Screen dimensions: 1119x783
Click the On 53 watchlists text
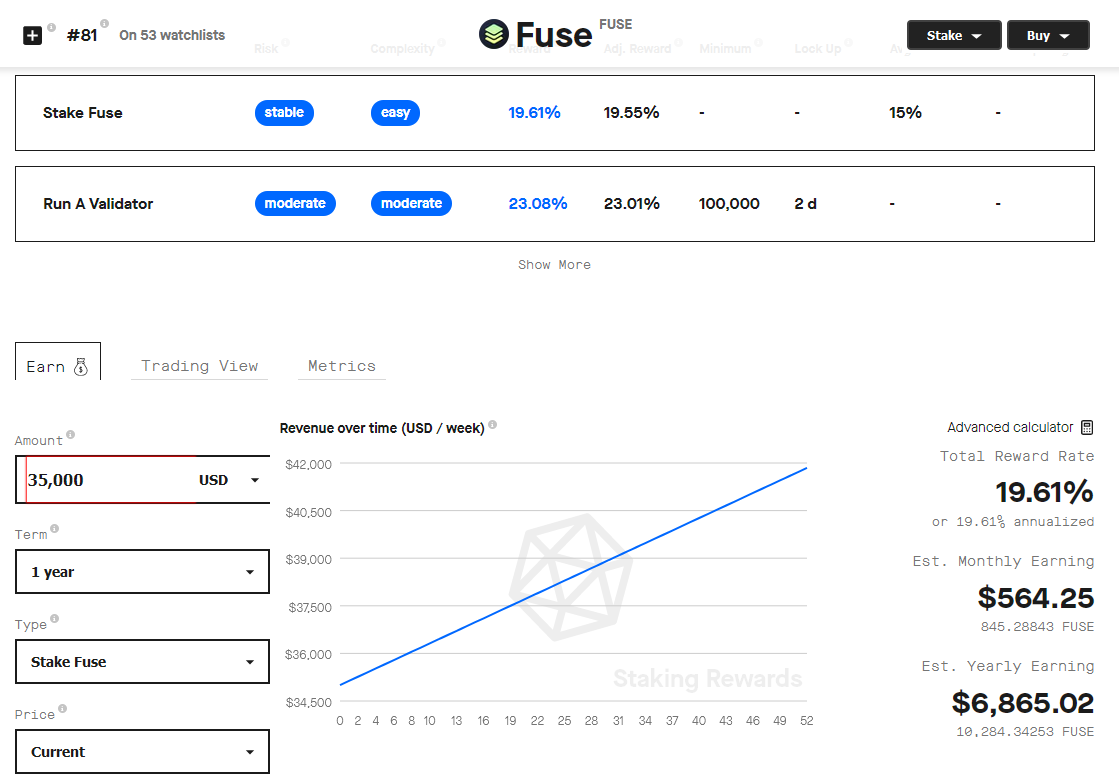172,35
